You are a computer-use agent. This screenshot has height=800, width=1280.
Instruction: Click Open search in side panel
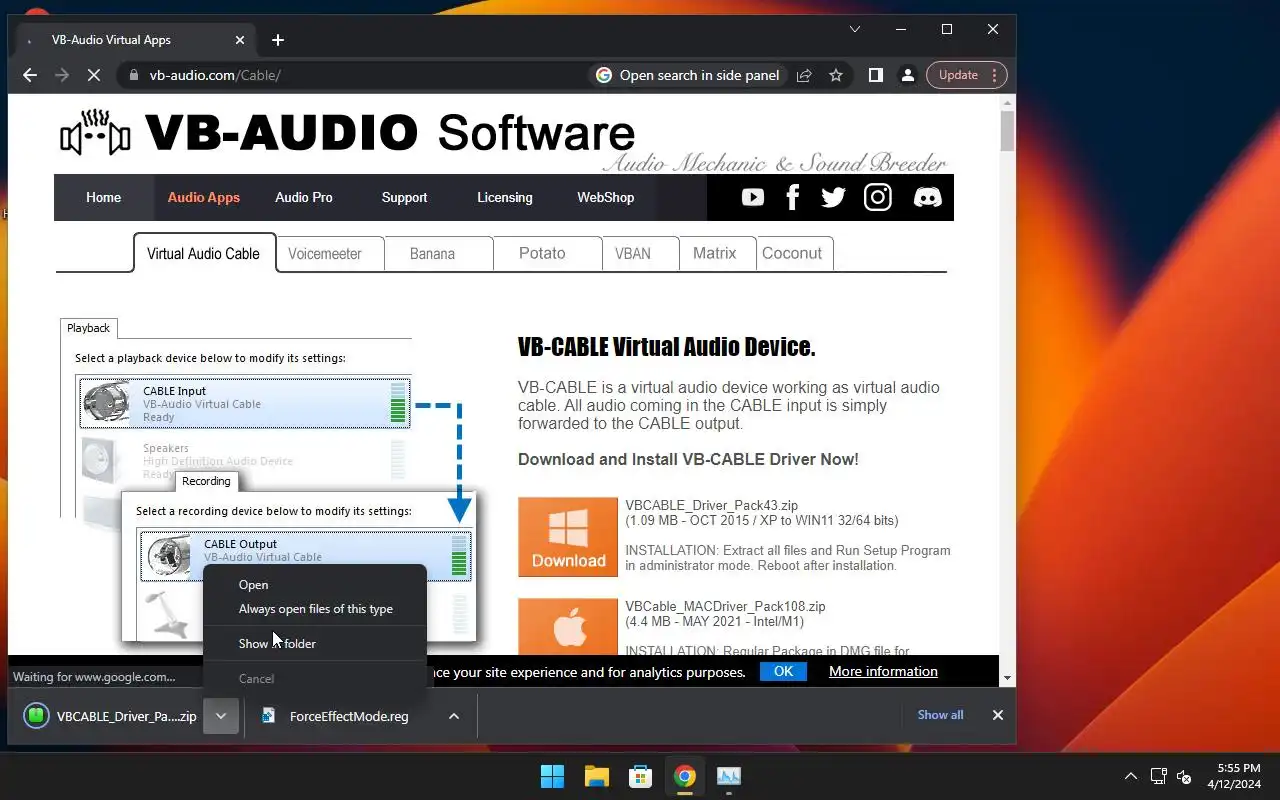click(688, 75)
